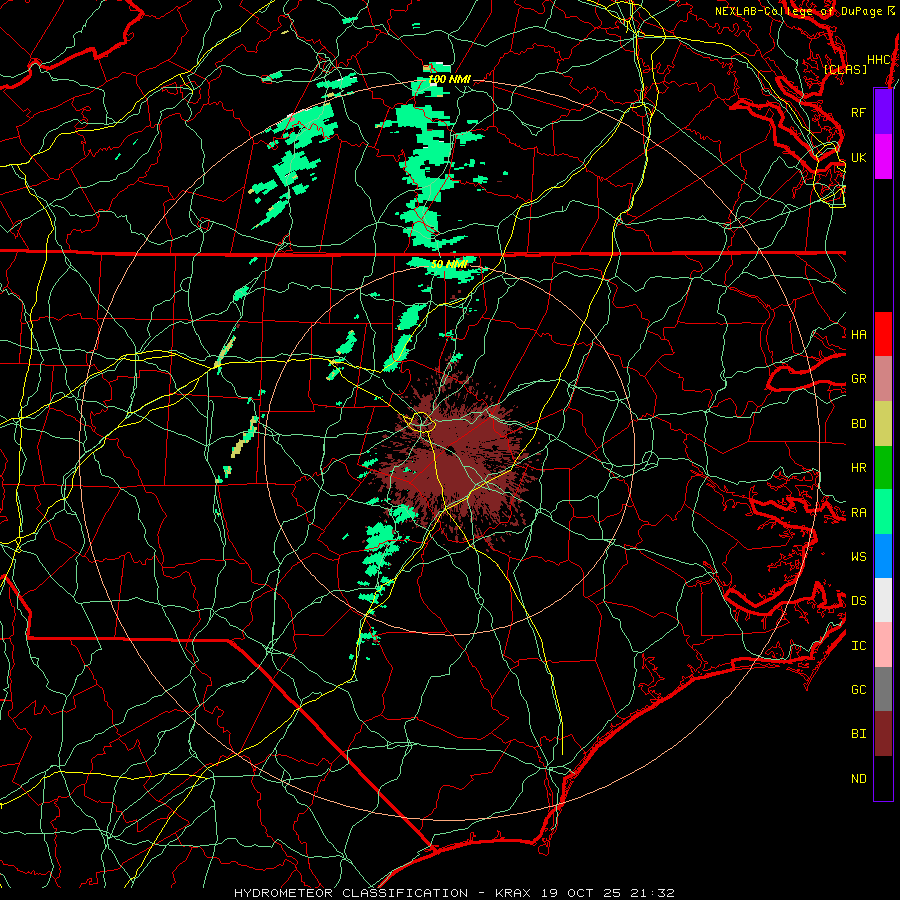Click the HYDROMETEOR CLASSIFICATION title text
This screenshot has height=900, width=900.
(x=351, y=893)
